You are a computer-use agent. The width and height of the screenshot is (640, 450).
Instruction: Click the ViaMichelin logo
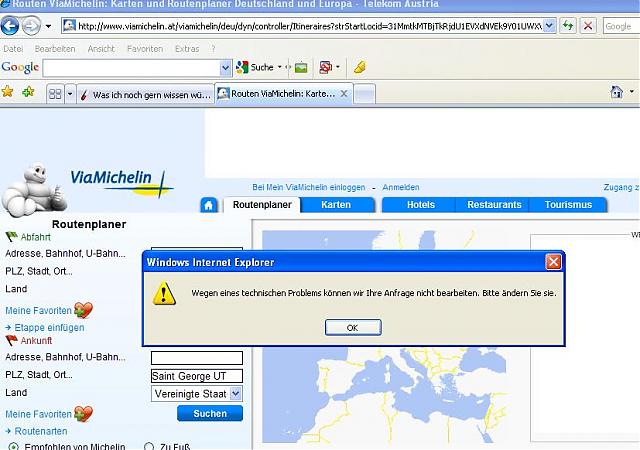click(x=121, y=183)
